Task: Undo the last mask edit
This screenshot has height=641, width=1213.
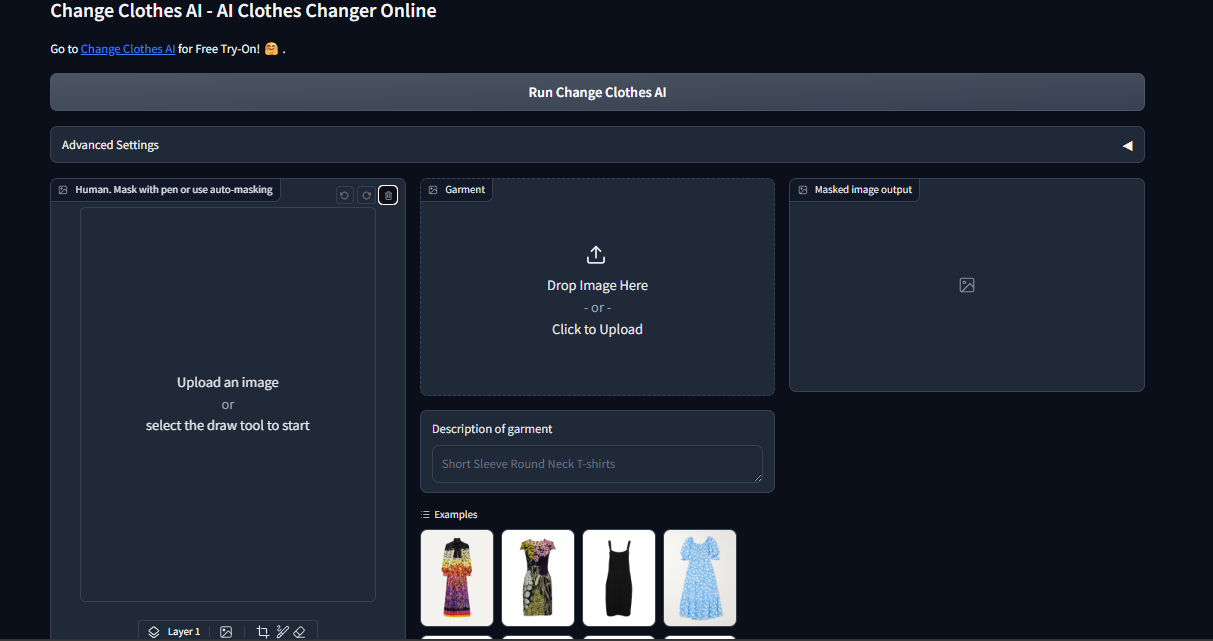Action: 344,195
